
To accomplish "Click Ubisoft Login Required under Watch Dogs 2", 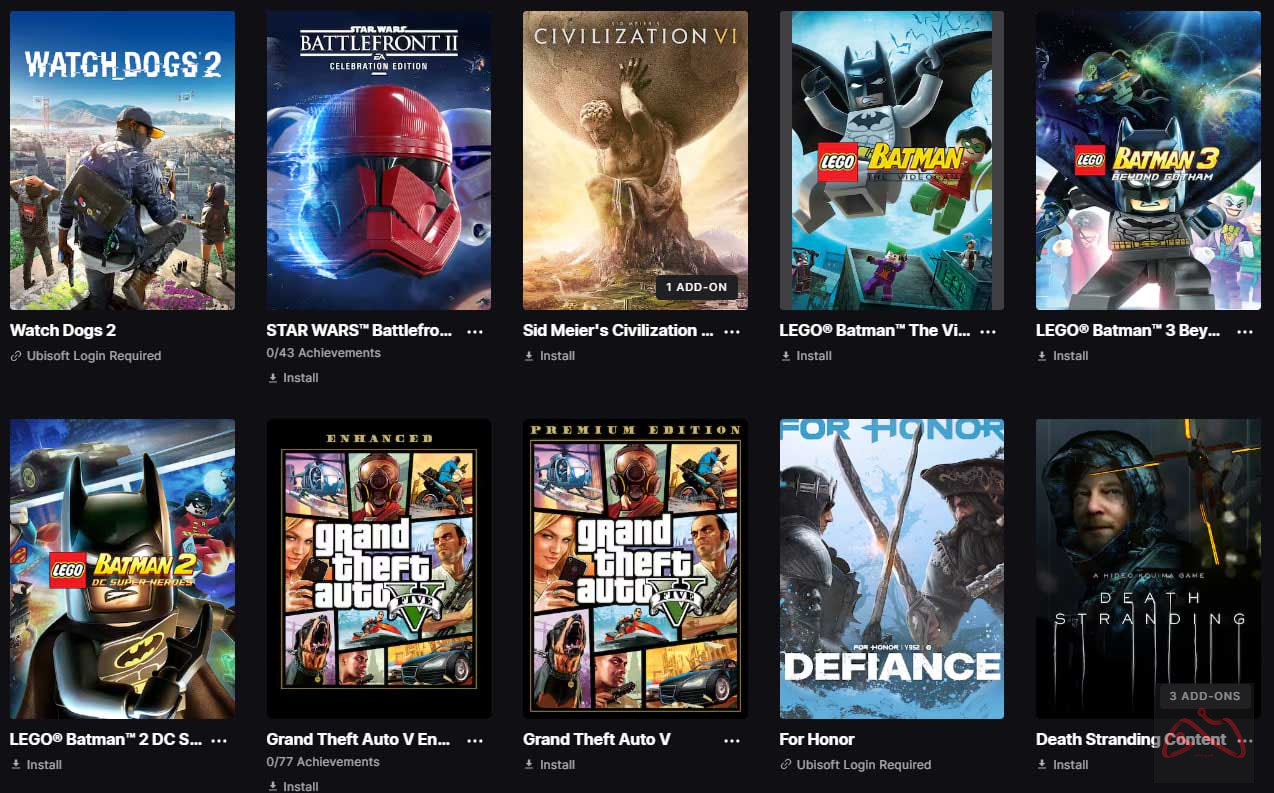I will coord(86,356).
